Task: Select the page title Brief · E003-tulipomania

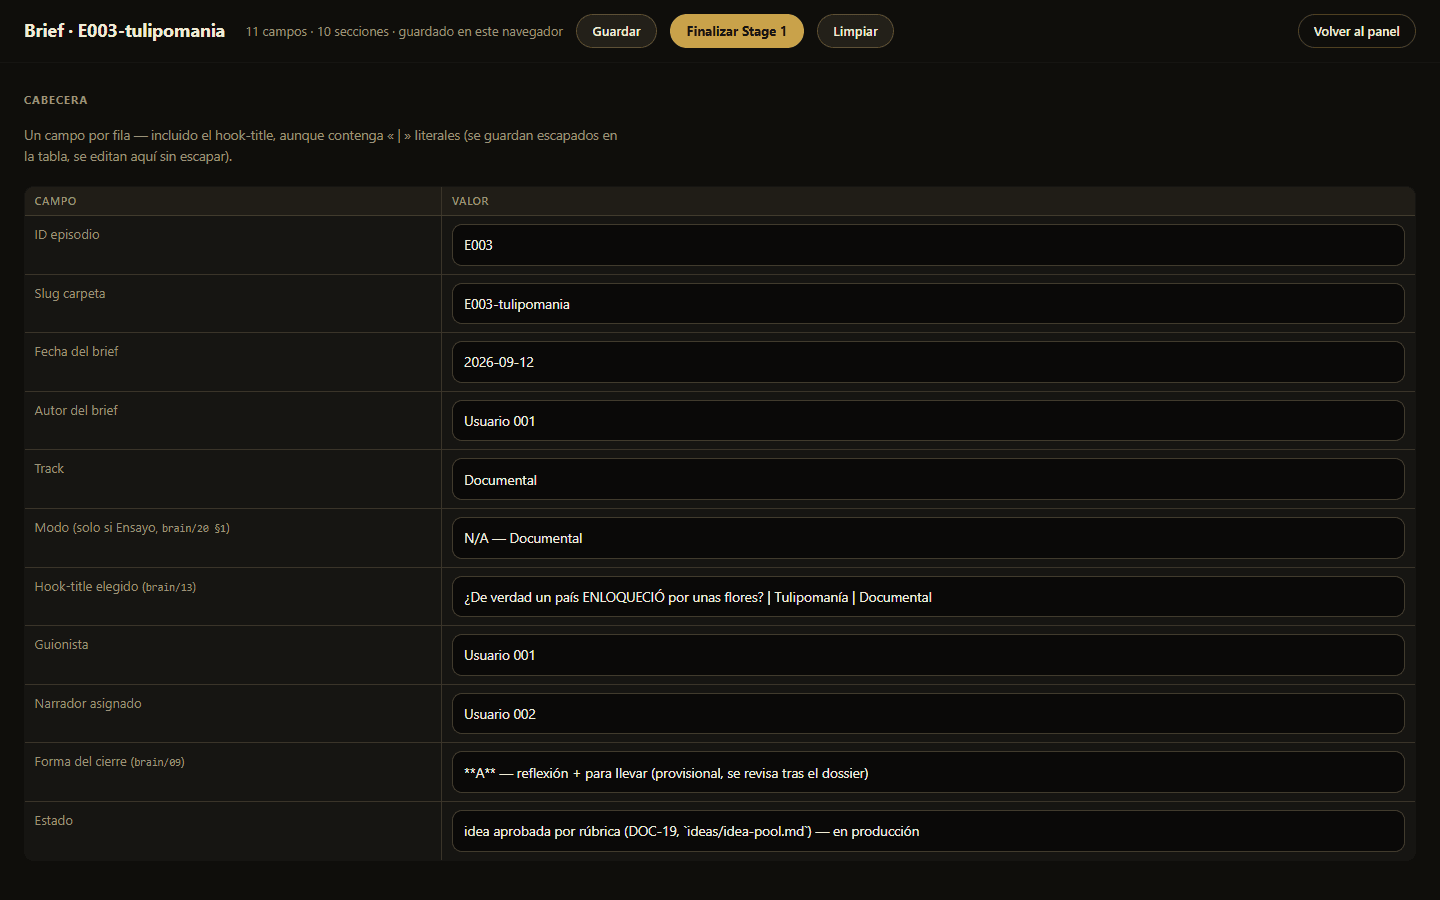Action: point(124,31)
